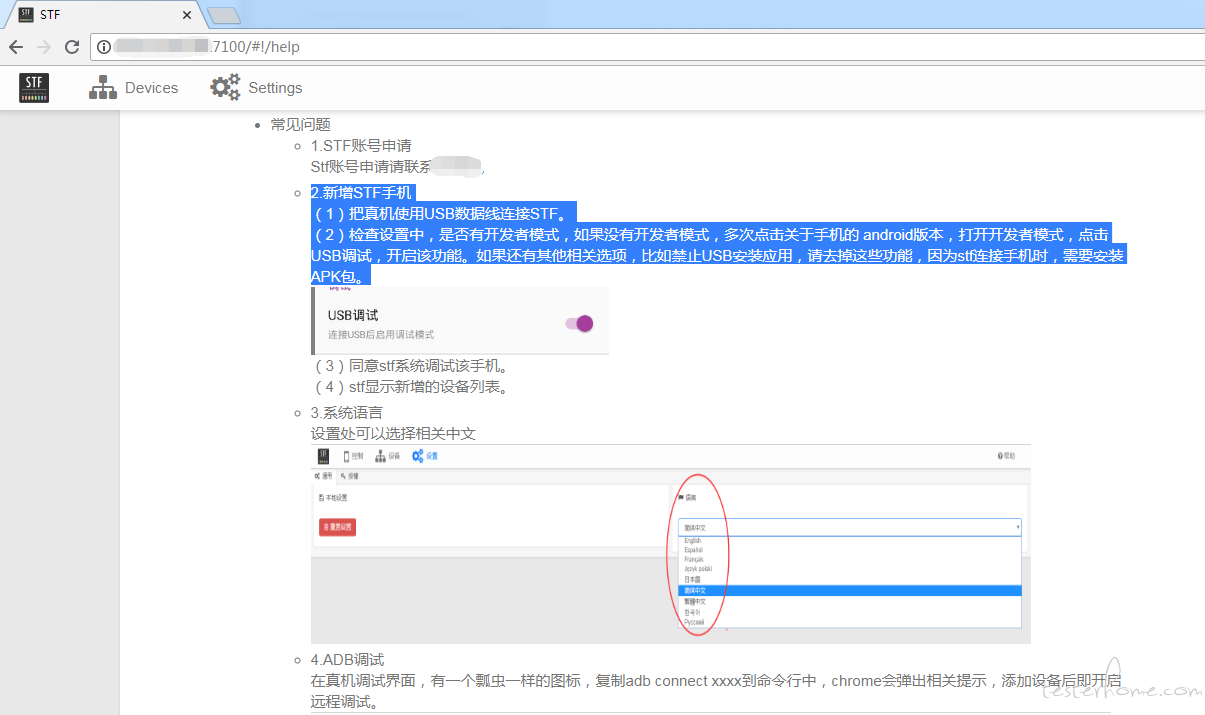Viewport: 1205px width, 715px height.
Task: Click the browser forward arrow
Action: click(x=44, y=47)
